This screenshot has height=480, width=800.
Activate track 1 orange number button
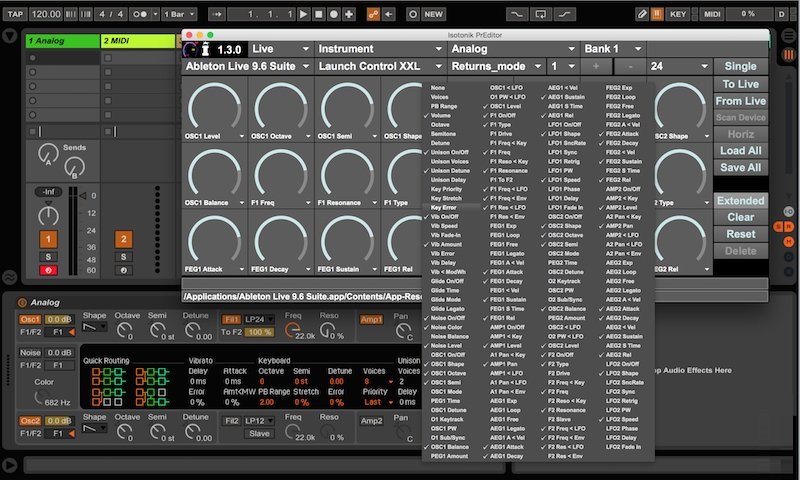(x=48, y=239)
